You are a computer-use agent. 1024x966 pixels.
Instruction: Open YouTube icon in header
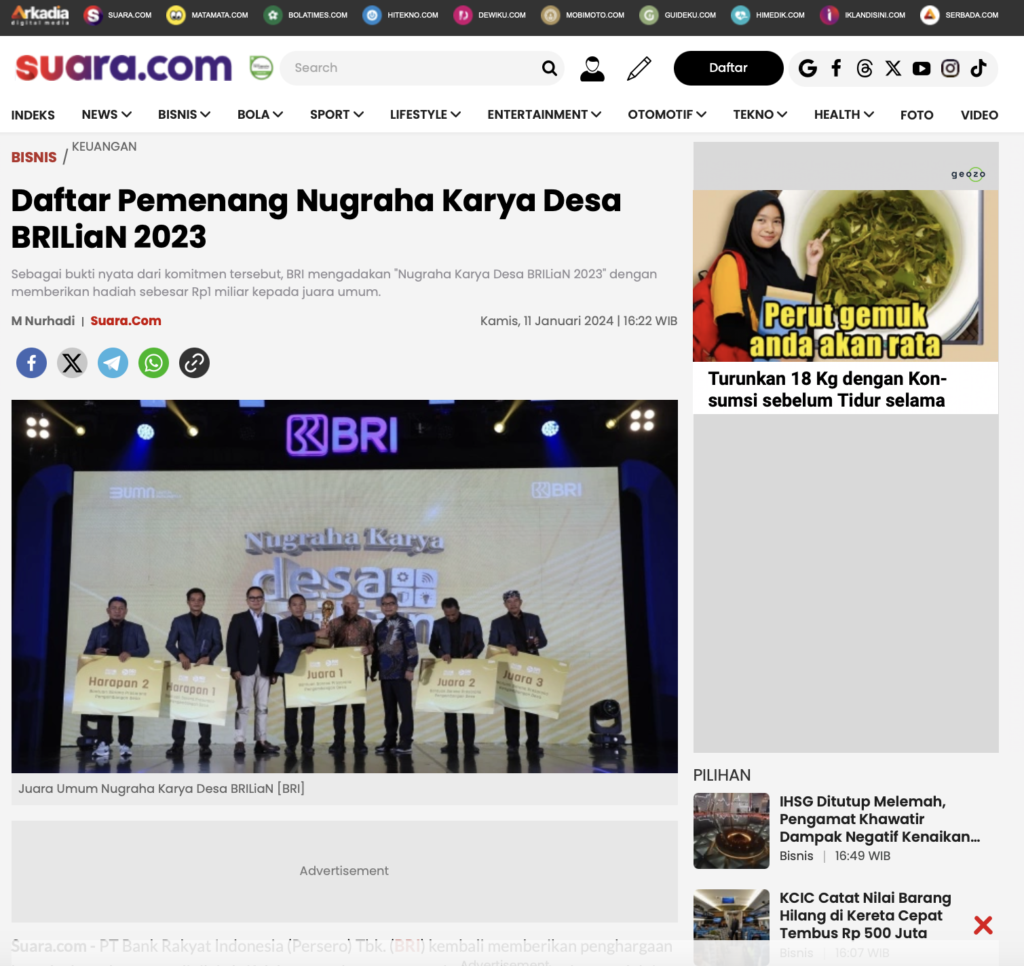tap(921, 68)
